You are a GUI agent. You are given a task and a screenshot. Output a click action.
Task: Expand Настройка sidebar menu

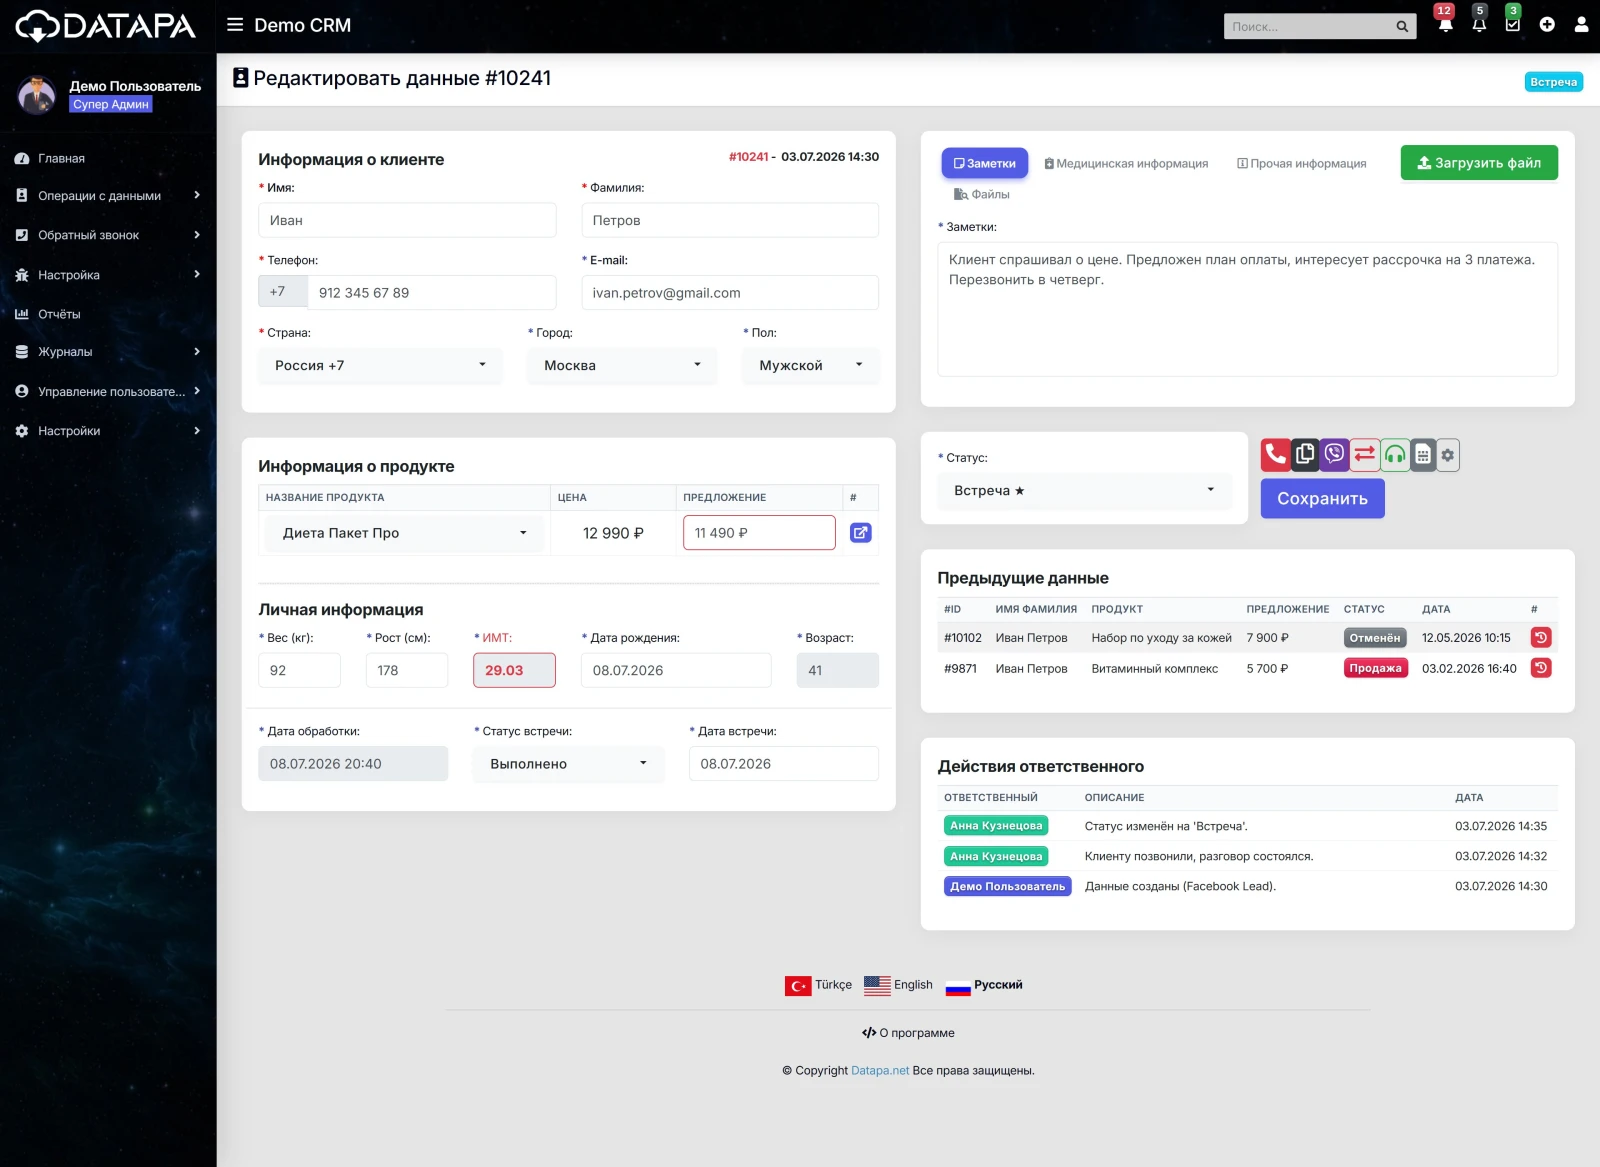pyautogui.click(x=108, y=275)
